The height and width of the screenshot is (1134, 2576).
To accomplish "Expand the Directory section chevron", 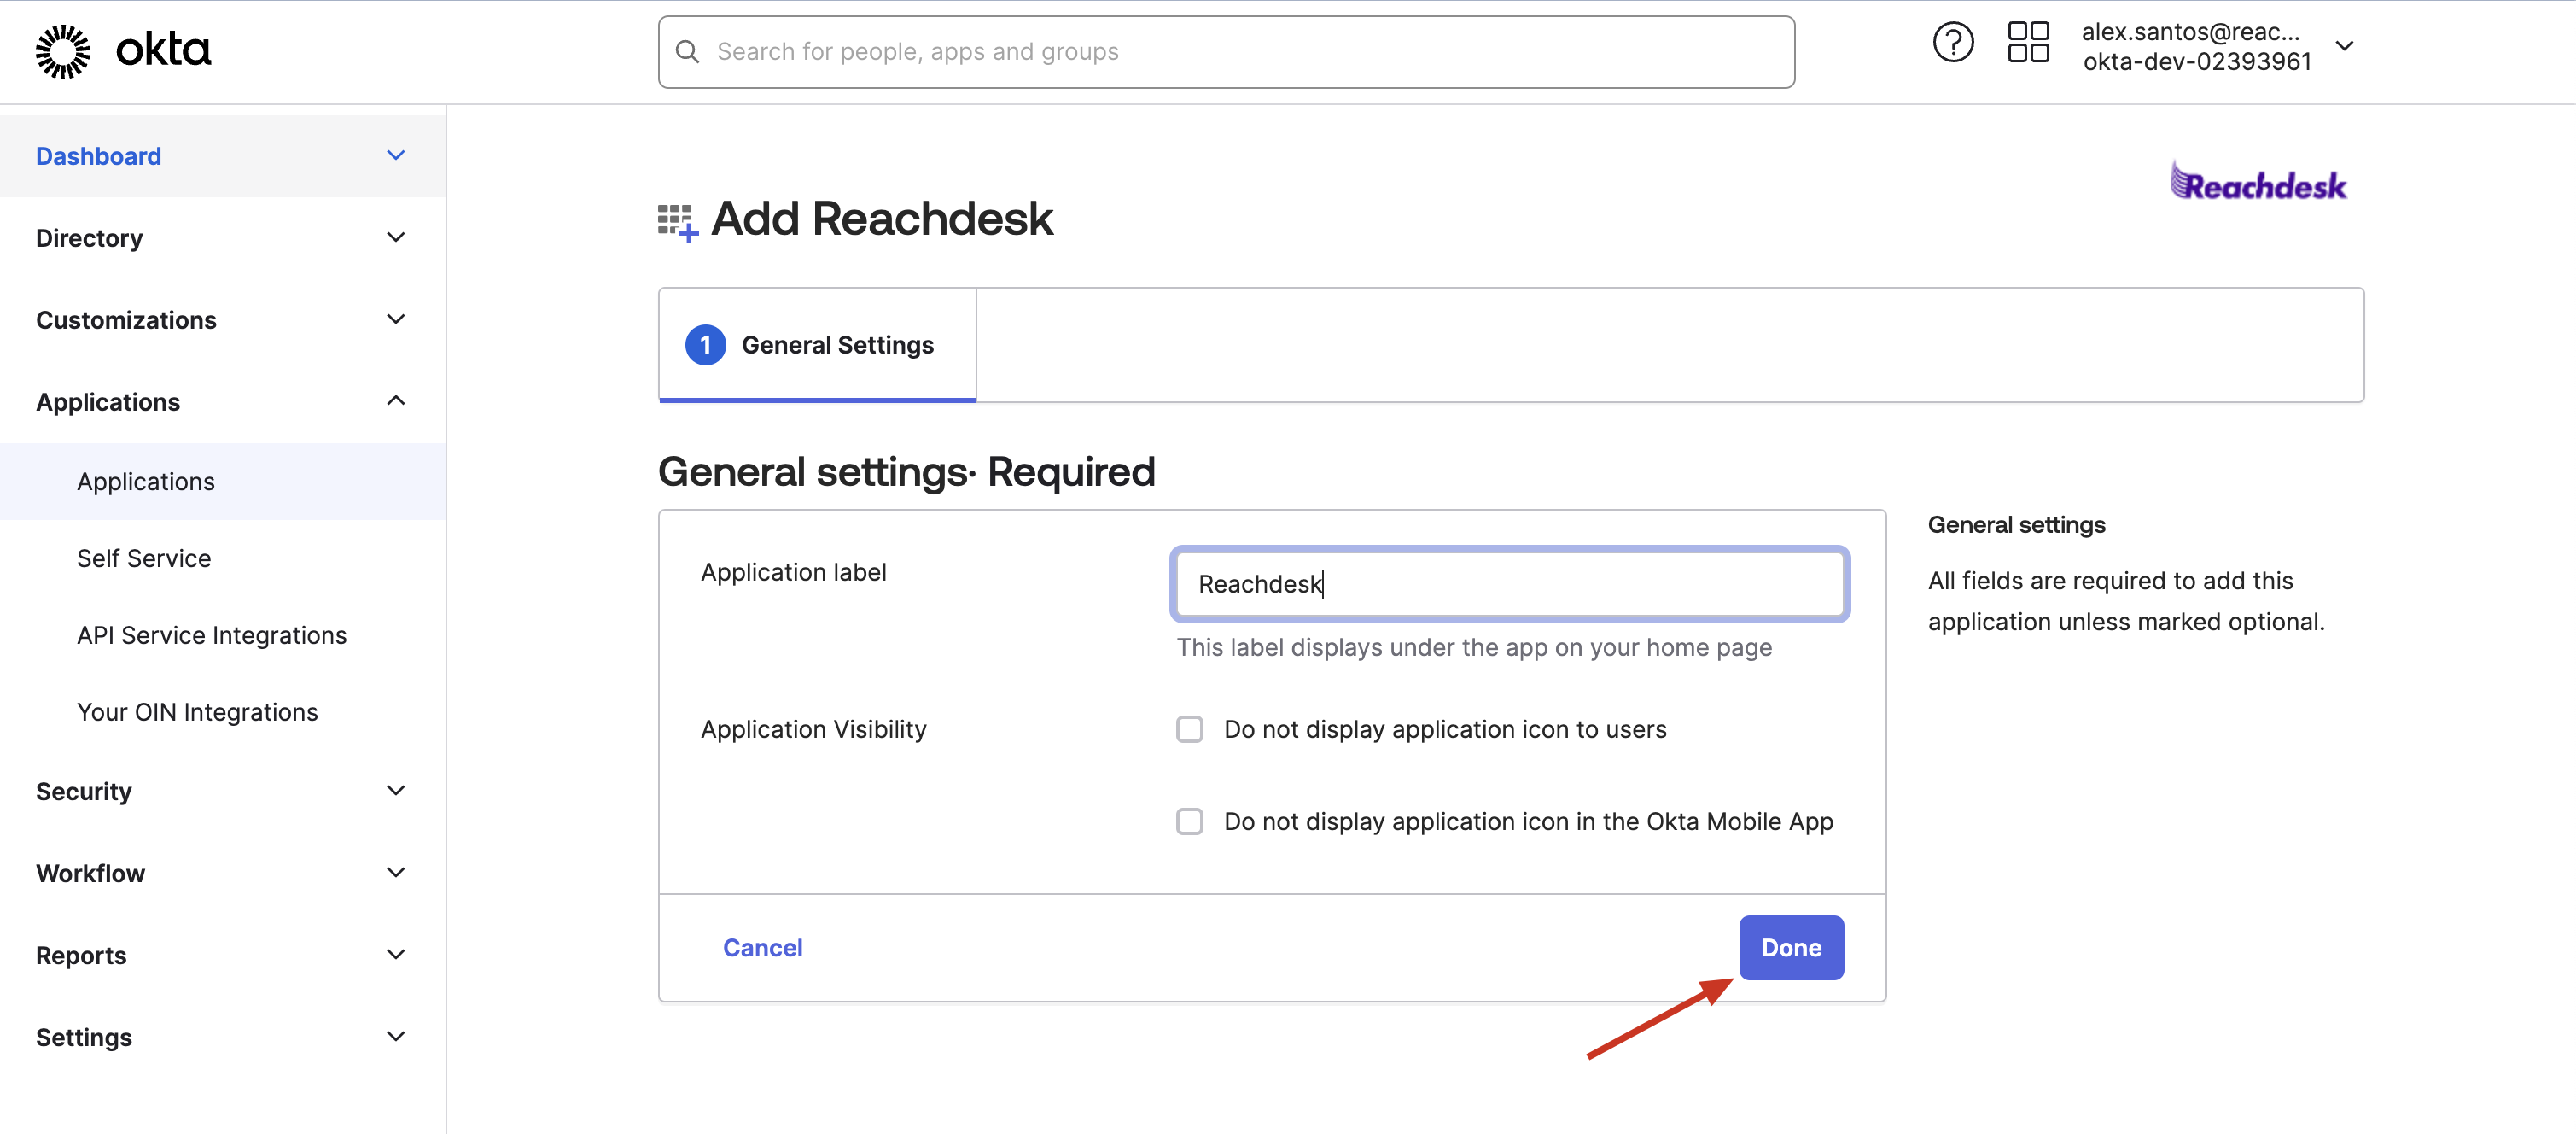I will pyautogui.click(x=396, y=238).
